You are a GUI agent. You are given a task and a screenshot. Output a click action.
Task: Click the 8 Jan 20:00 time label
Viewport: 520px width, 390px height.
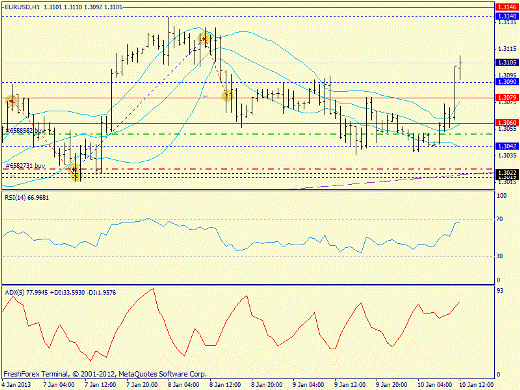click(x=267, y=385)
